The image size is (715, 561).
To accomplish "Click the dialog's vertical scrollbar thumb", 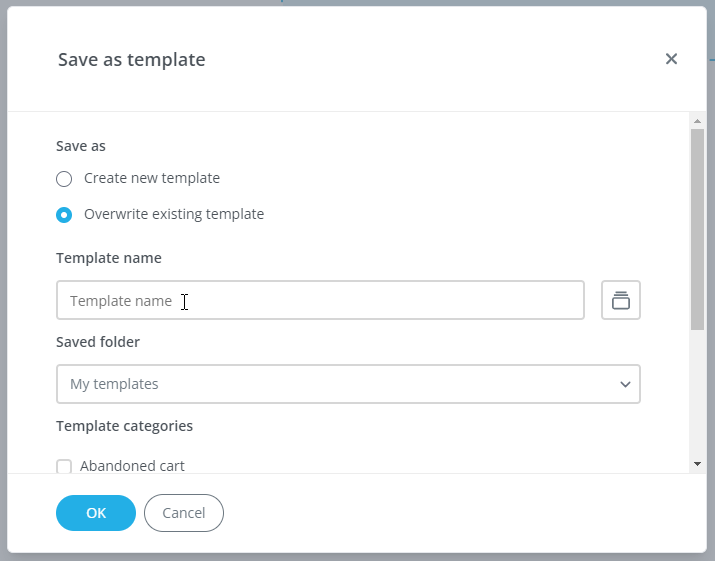I will click(697, 230).
